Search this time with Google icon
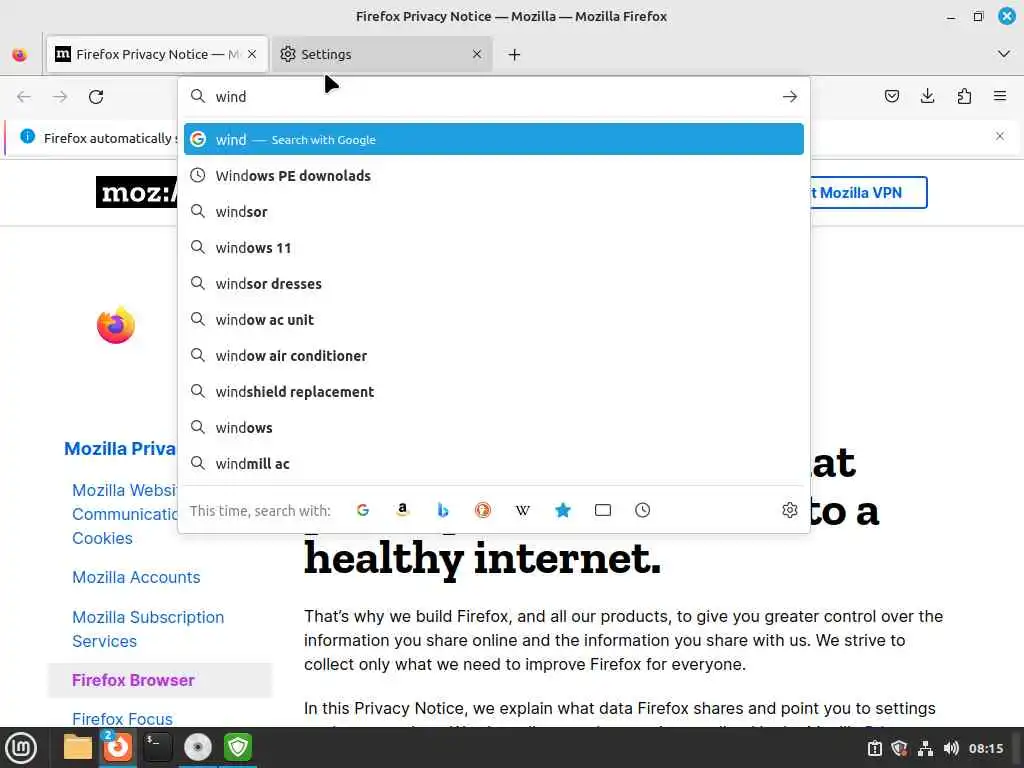 [x=363, y=510]
